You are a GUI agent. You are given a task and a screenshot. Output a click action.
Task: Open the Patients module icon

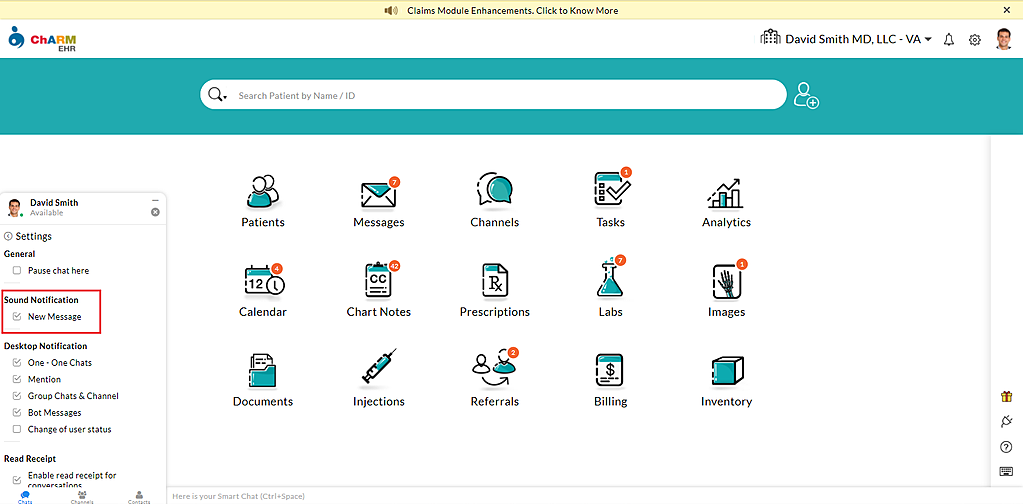tap(262, 190)
